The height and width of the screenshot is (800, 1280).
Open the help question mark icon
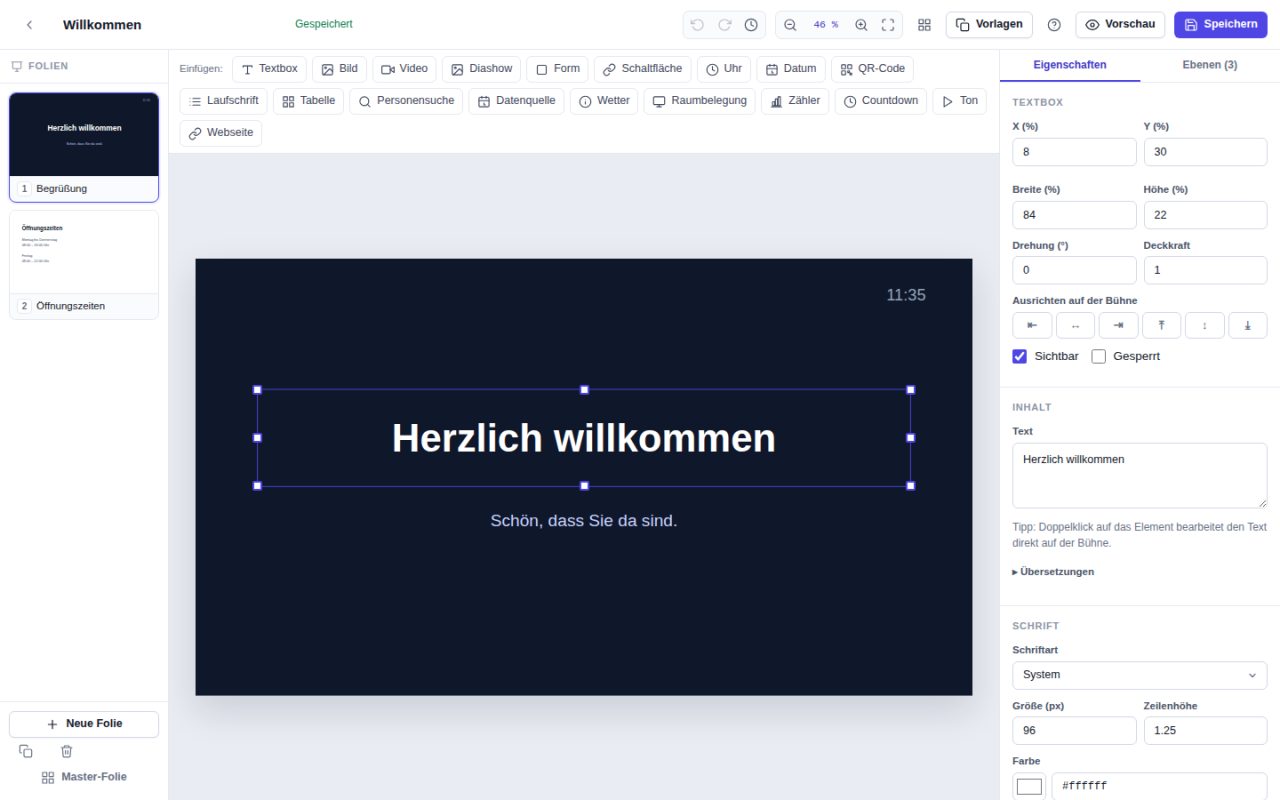tap(1054, 25)
